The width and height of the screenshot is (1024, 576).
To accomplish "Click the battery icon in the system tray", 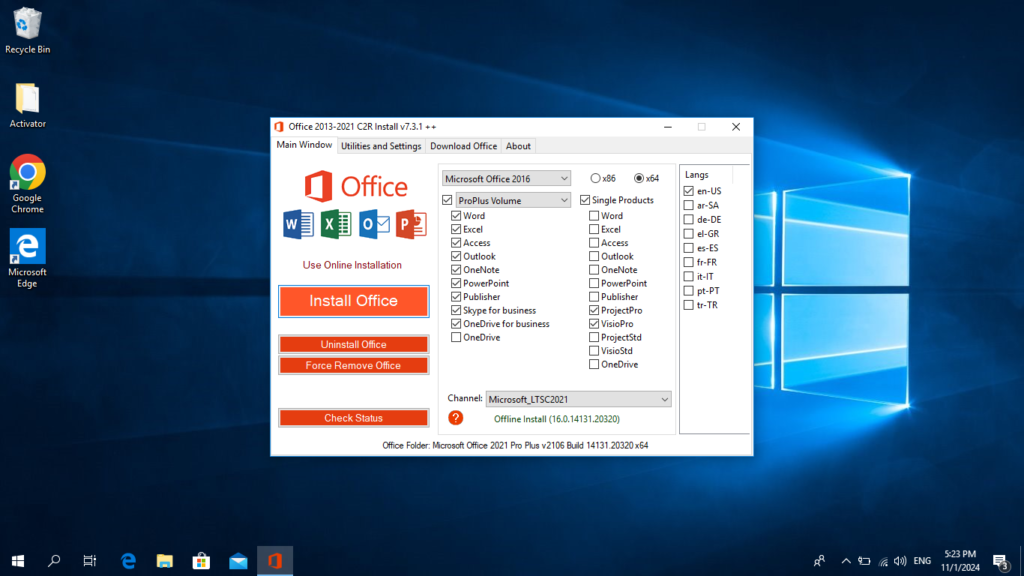I will (x=864, y=561).
